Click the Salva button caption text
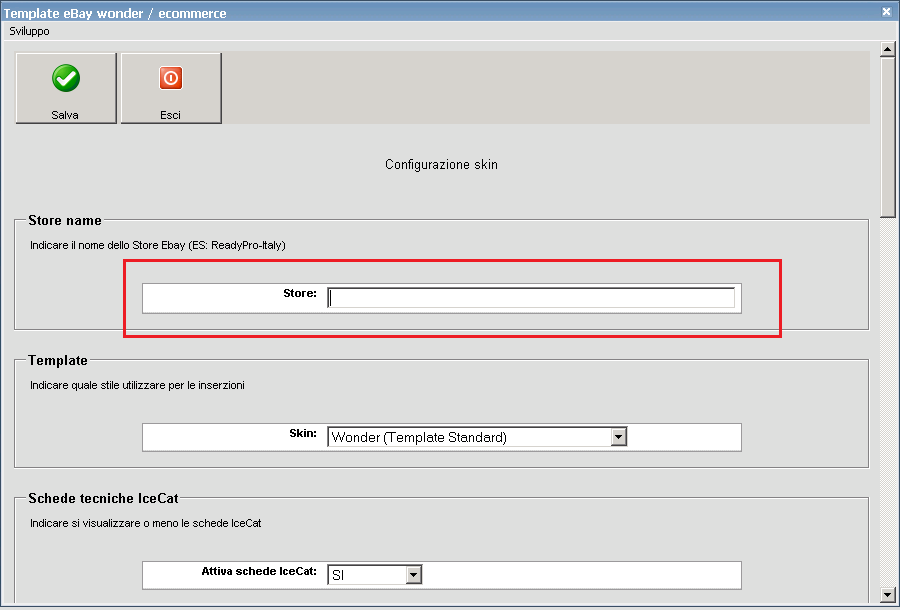Screen dimensions: 900x610 (x=65, y=115)
